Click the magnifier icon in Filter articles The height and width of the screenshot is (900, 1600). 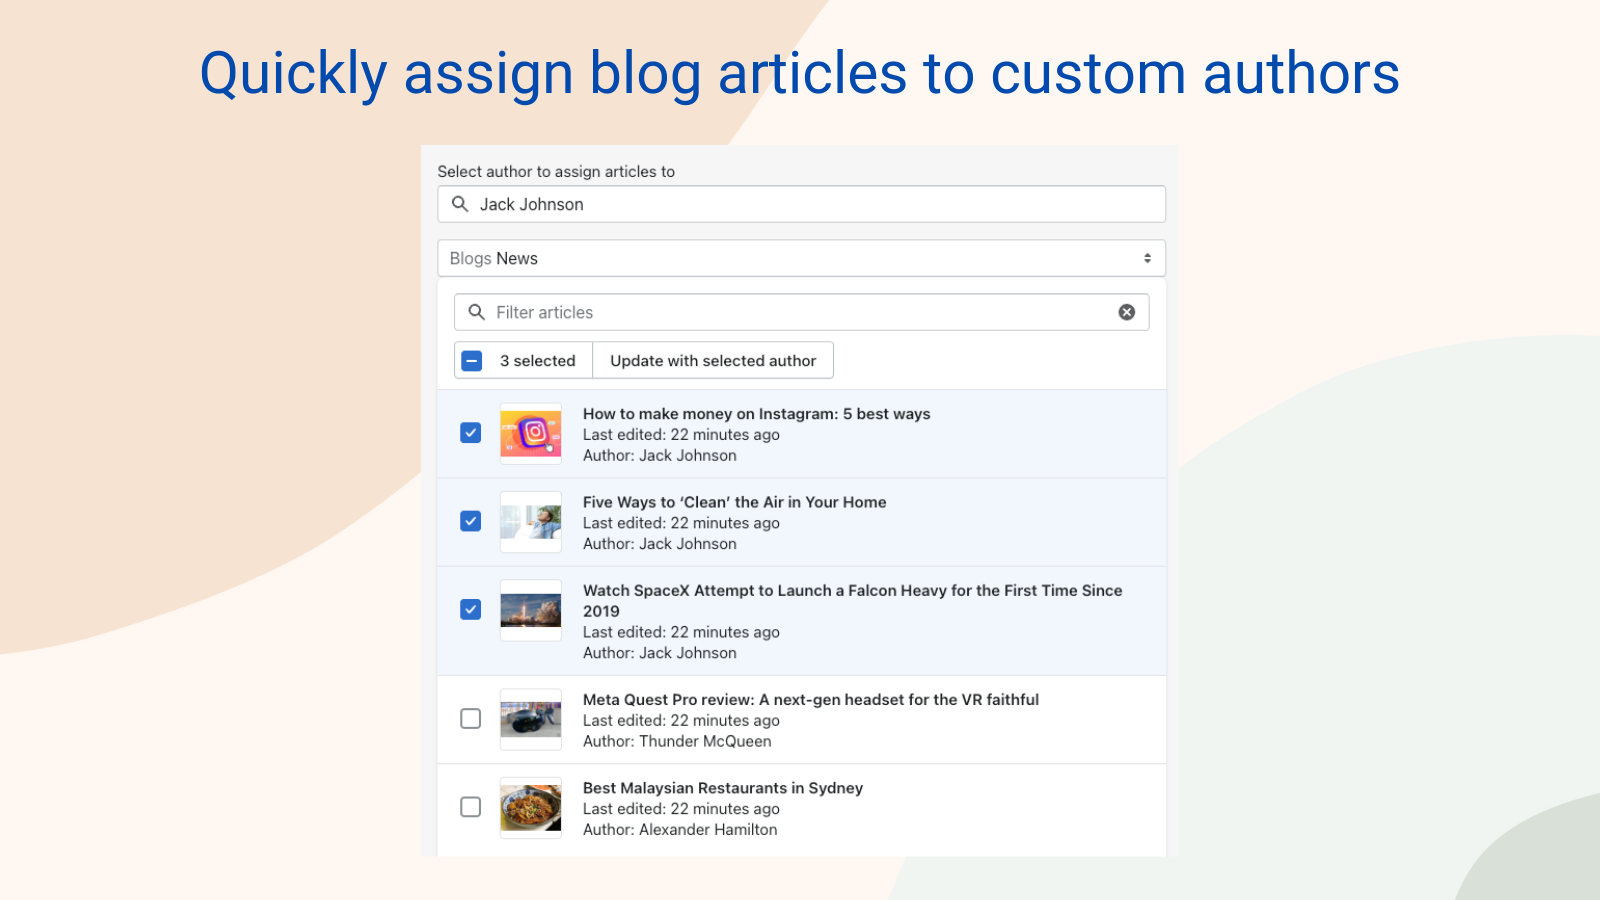point(477,312)
